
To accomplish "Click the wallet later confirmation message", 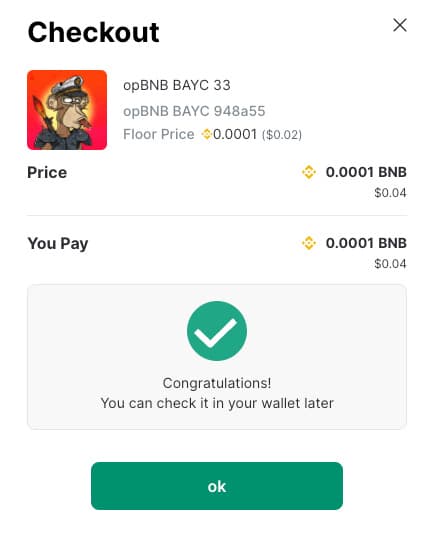I will click(x=217, y=403).
